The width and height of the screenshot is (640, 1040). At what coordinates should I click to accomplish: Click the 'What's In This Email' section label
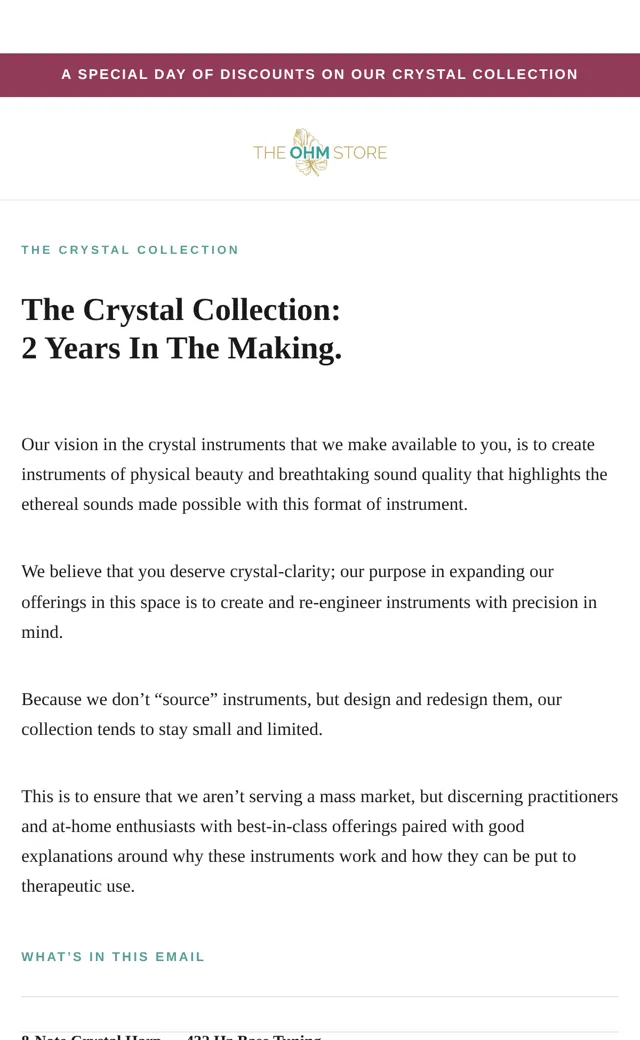(113, 957)
